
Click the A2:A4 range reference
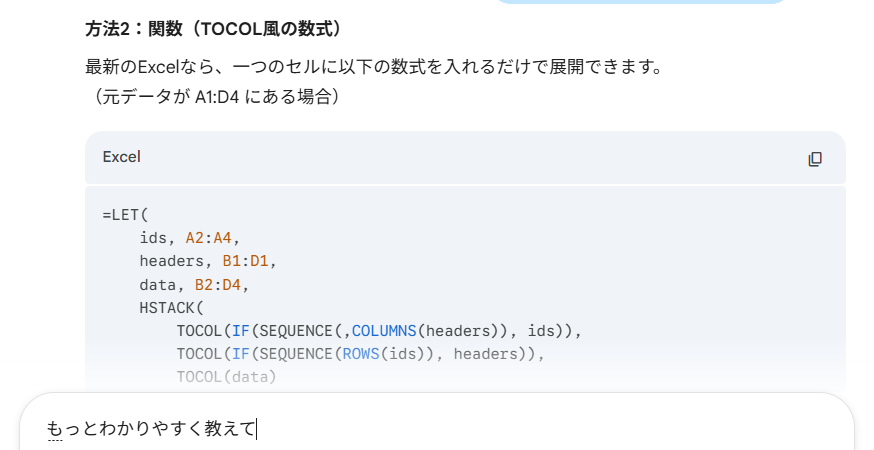(x=212, y=238)
